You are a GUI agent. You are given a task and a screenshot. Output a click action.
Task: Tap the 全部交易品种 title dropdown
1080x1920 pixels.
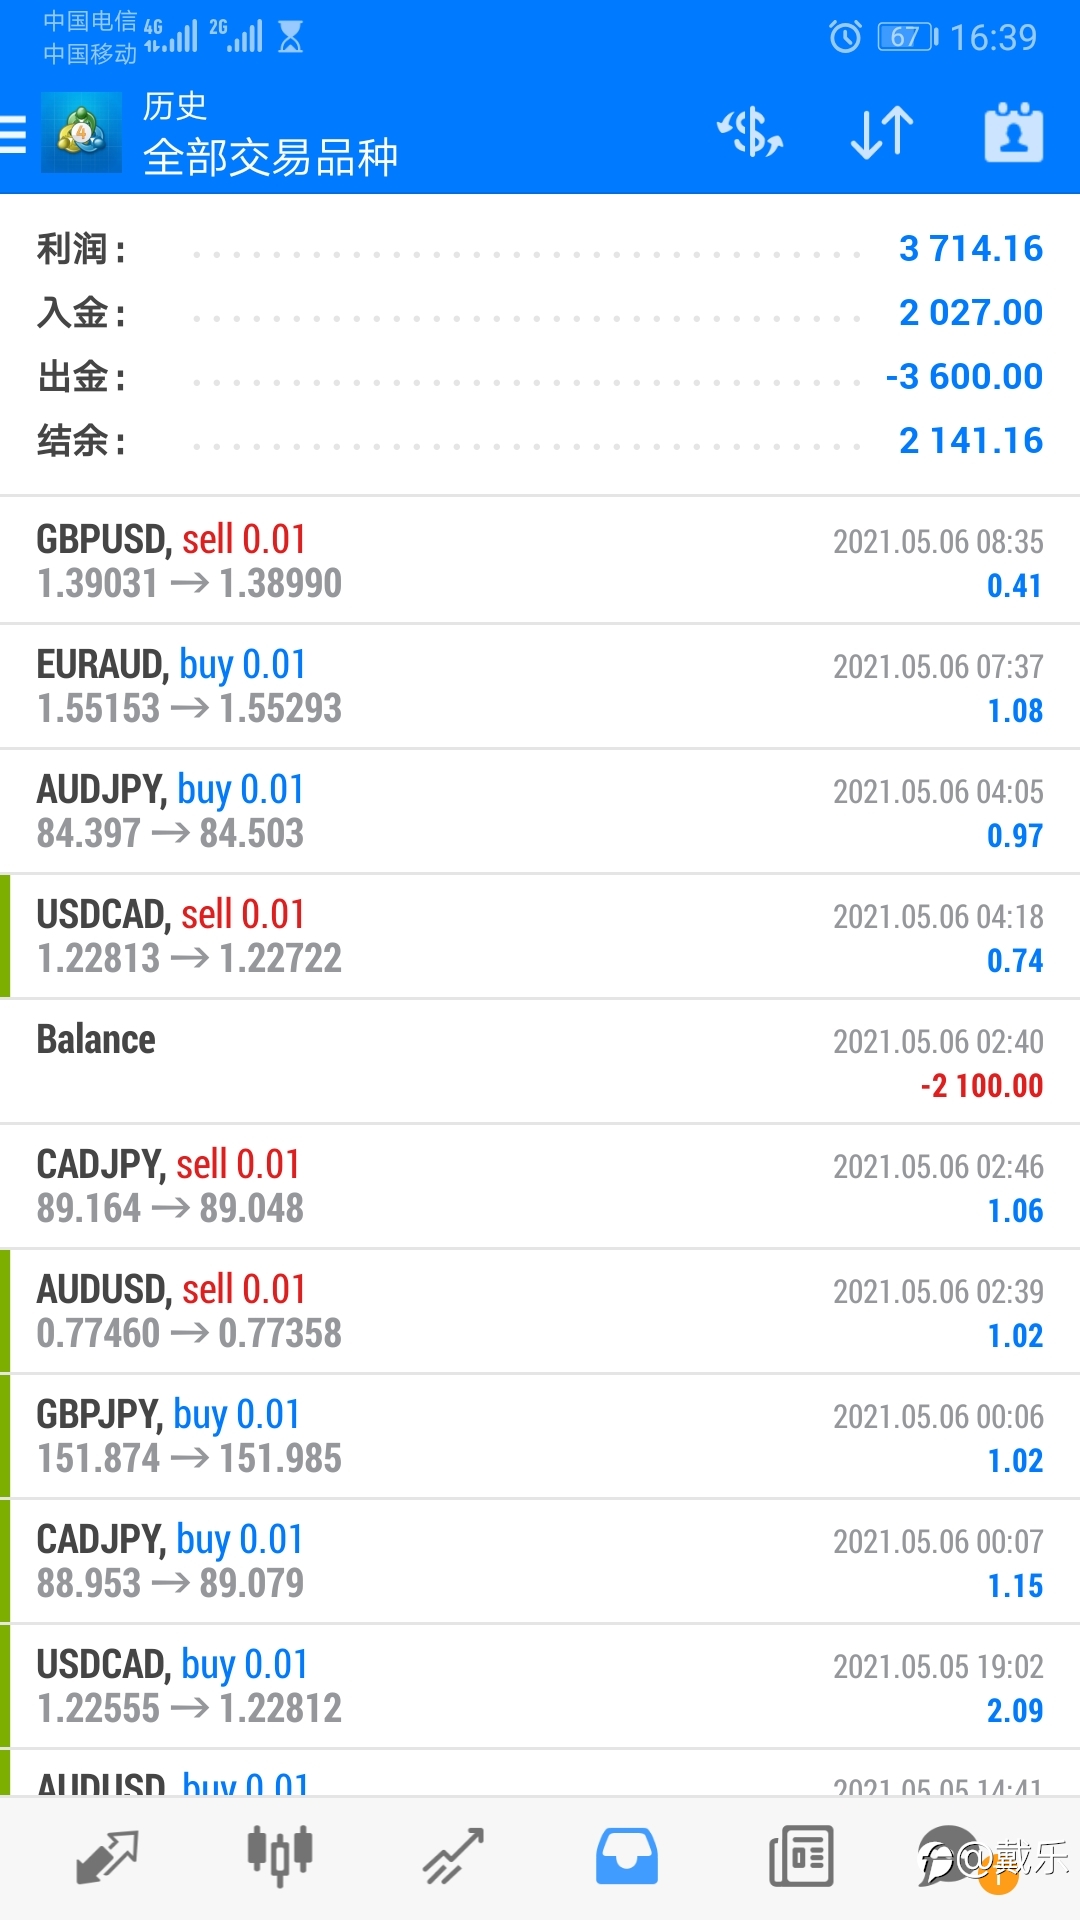pyautogui.click(x=270, y=158)
